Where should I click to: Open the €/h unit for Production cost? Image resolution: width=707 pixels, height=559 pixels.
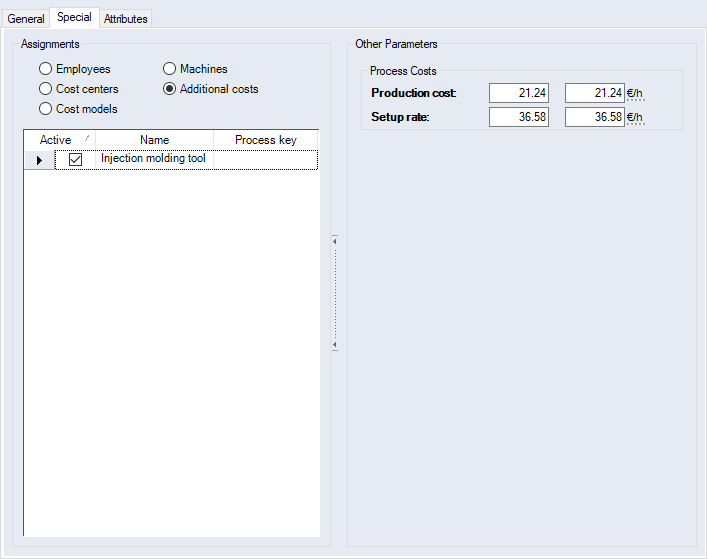[x=635, y=94]
